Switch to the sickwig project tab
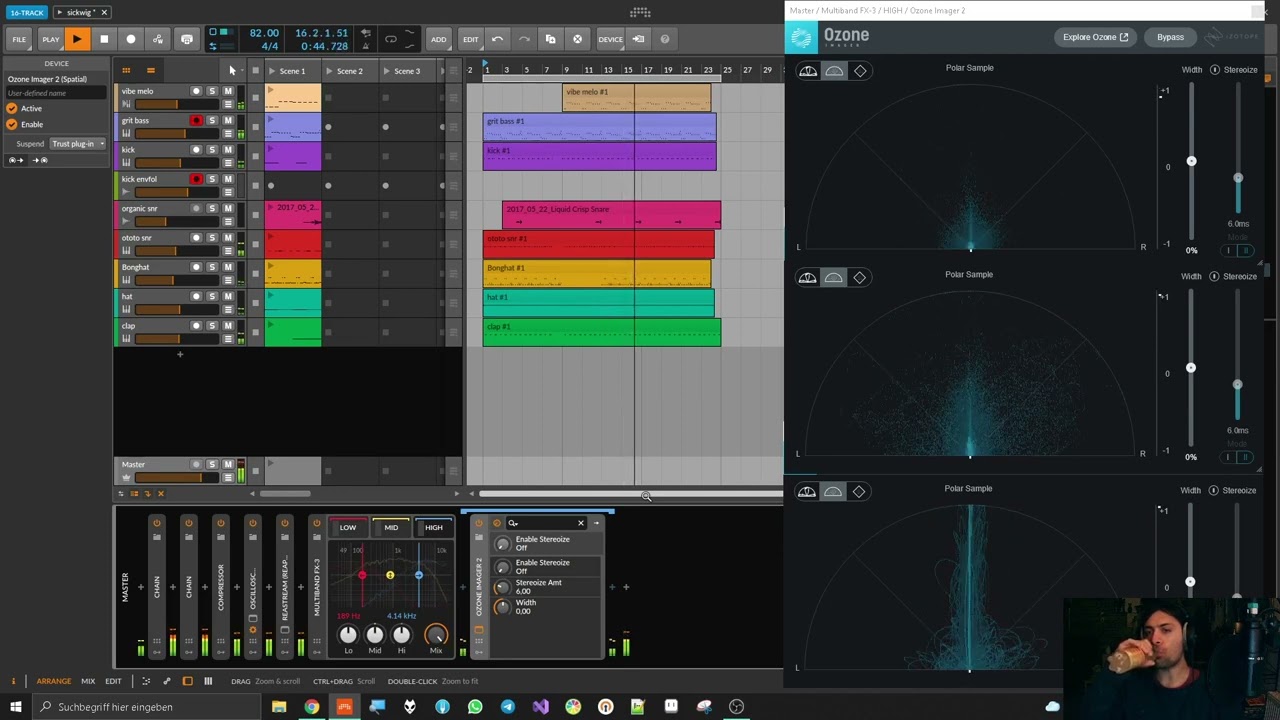 (81, 12)
